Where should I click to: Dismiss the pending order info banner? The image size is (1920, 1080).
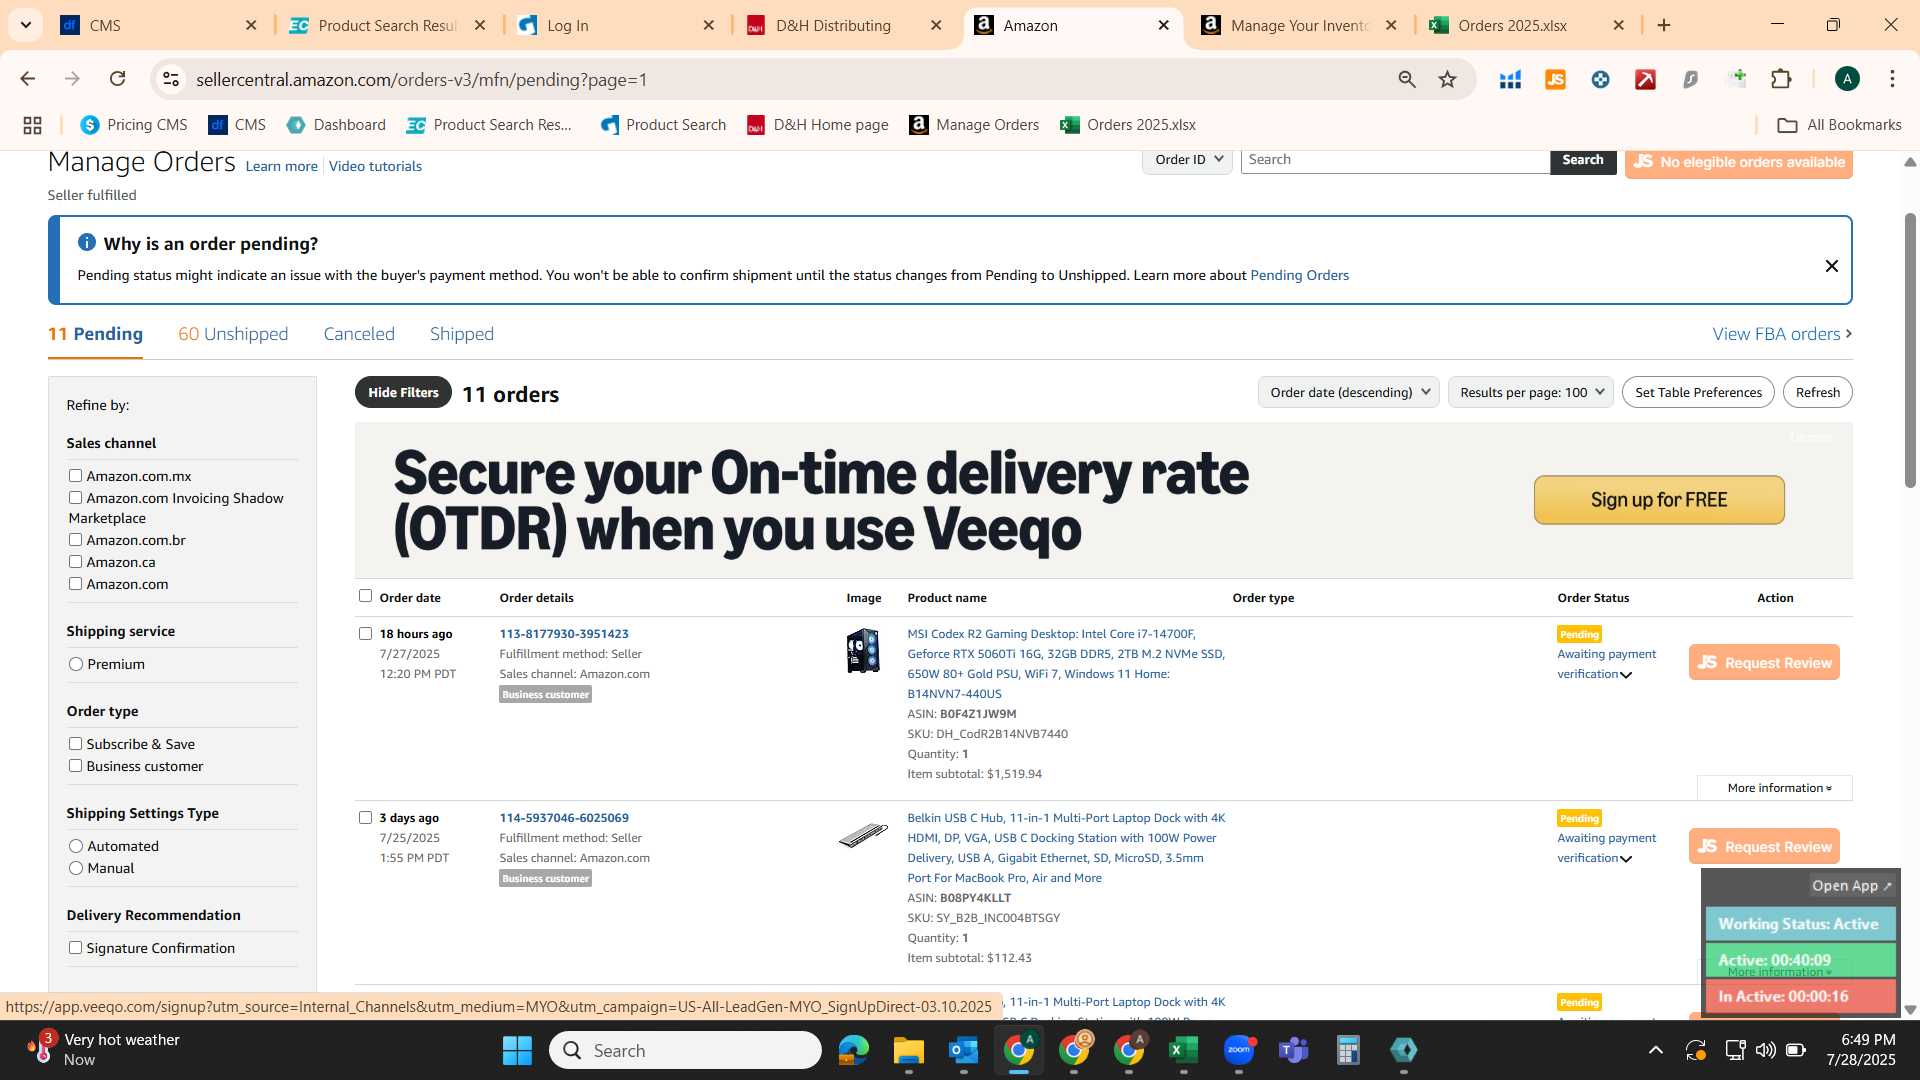pyautogui.click(x=1831, y=265)
